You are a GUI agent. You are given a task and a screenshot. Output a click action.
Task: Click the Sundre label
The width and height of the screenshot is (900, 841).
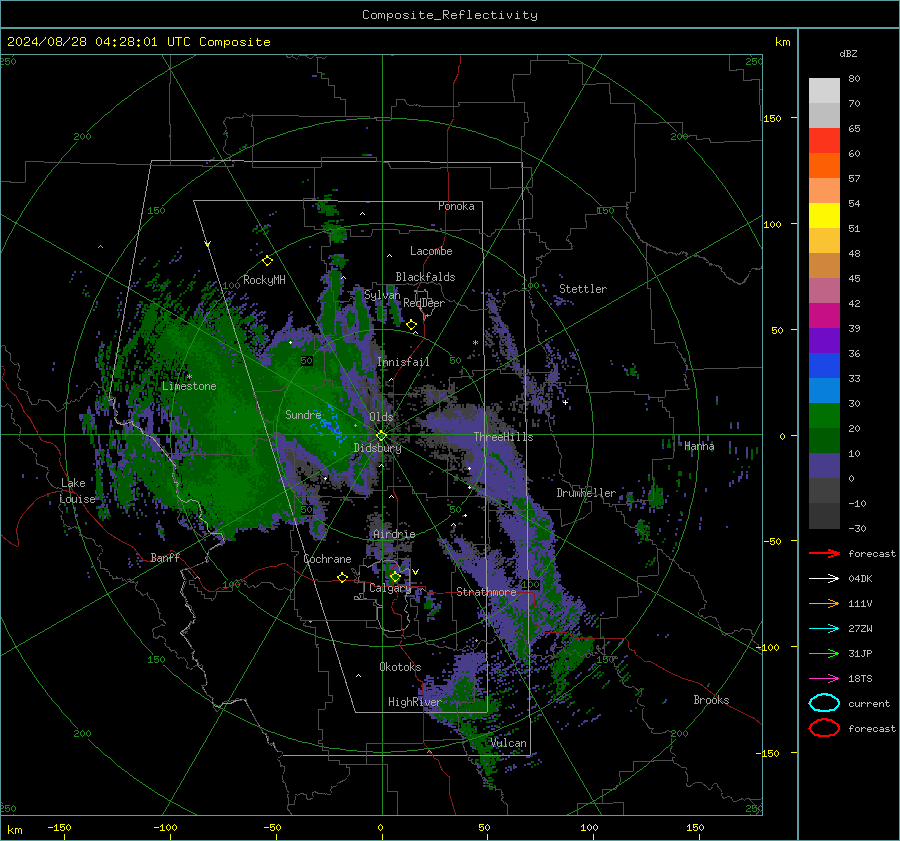click(303, 414)
